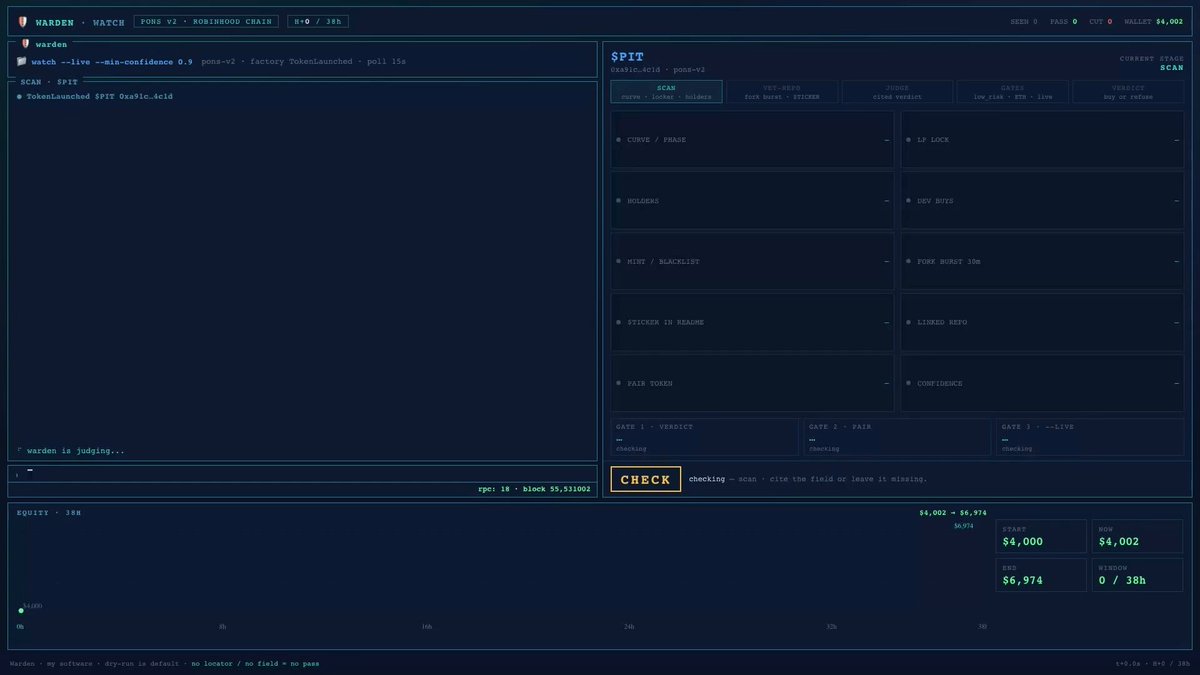Click the status dot for PAIR TOKEN
The width and height of the screenshot is (1200, 675).
[x=618, y=383]
